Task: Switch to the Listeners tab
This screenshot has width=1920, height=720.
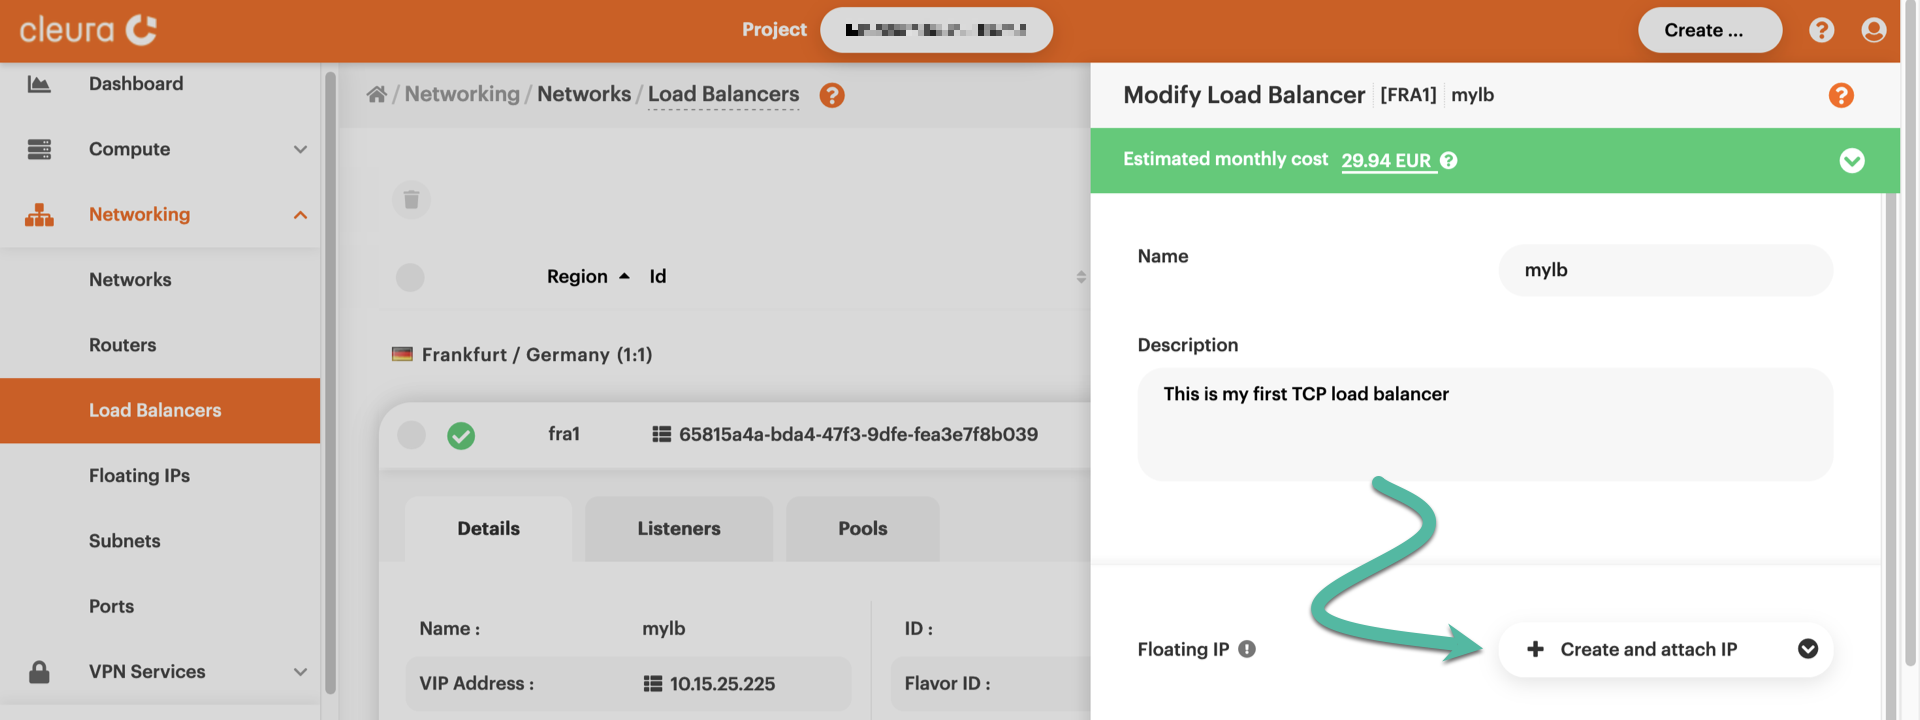Action: 678,529
